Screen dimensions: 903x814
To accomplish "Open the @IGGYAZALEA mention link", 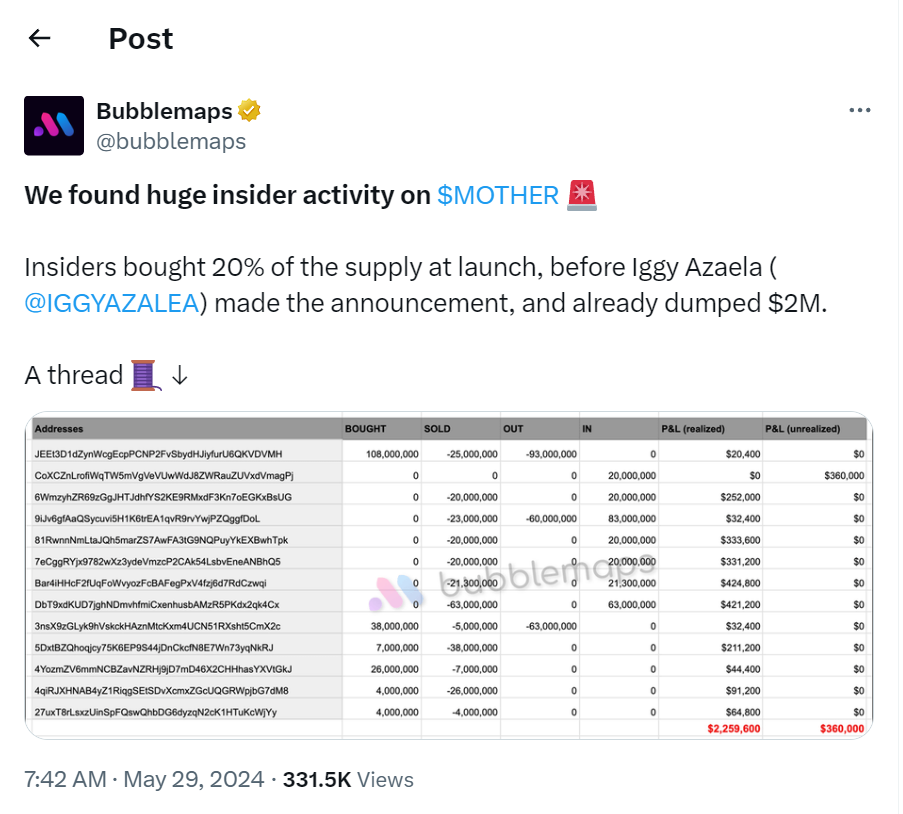I will pyautogui.click(x=112, y=303).
